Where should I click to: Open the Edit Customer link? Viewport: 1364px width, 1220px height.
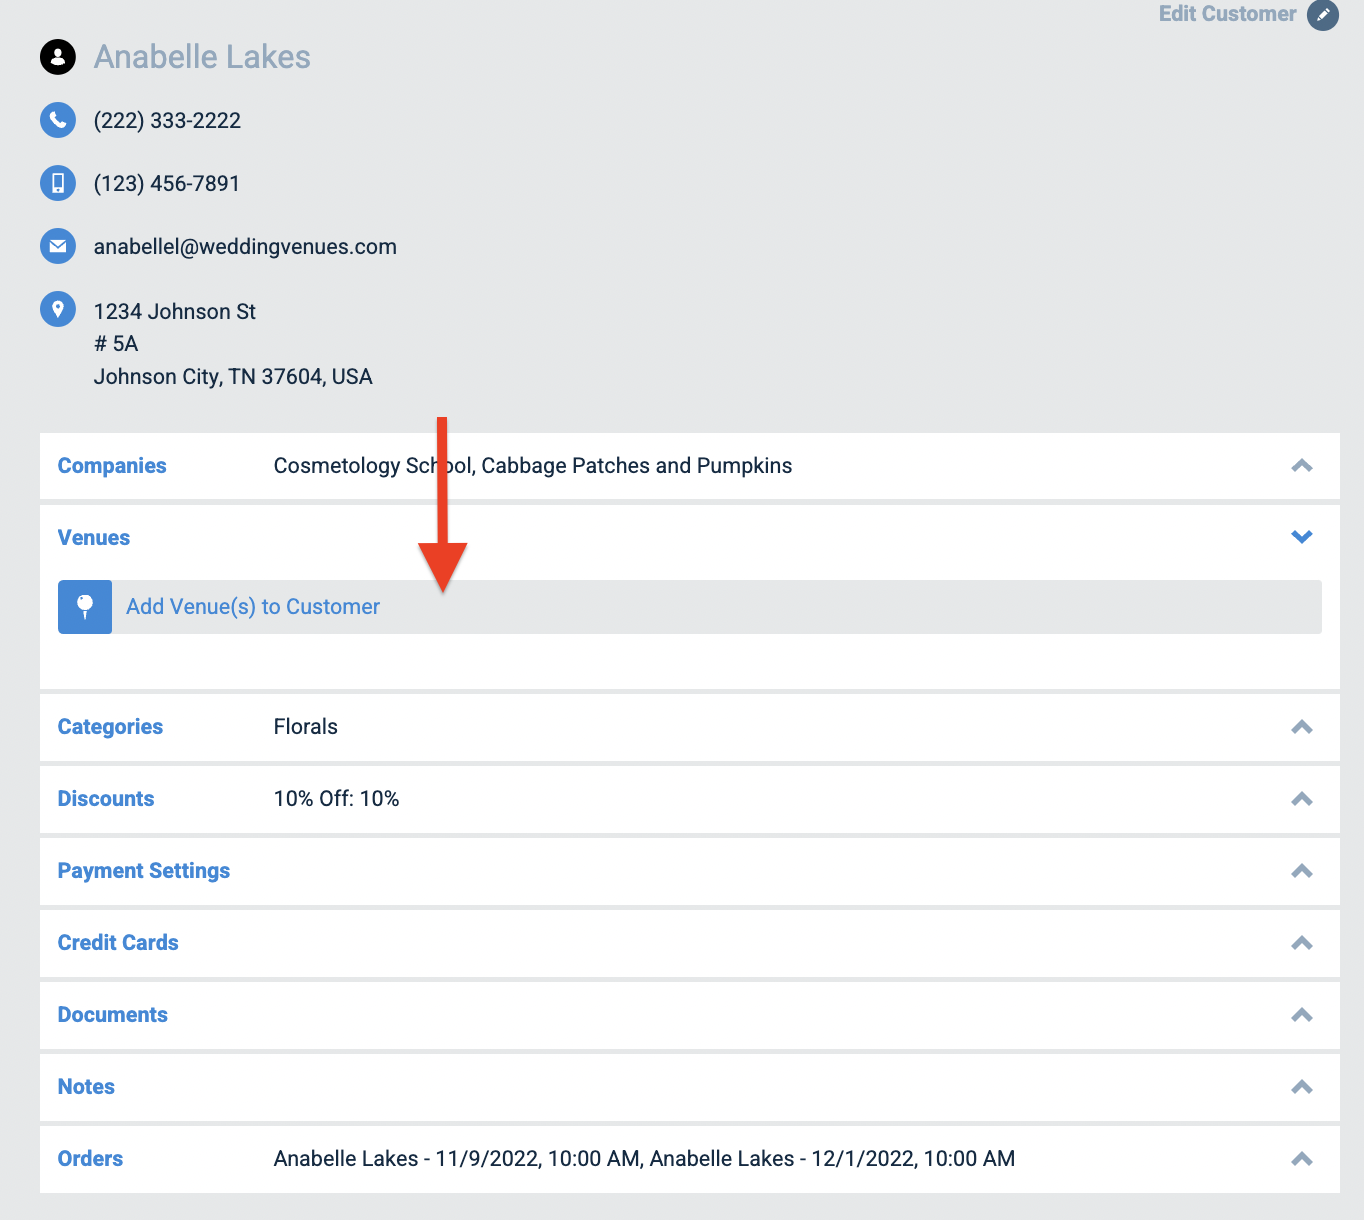click(x=1227, y=14)
